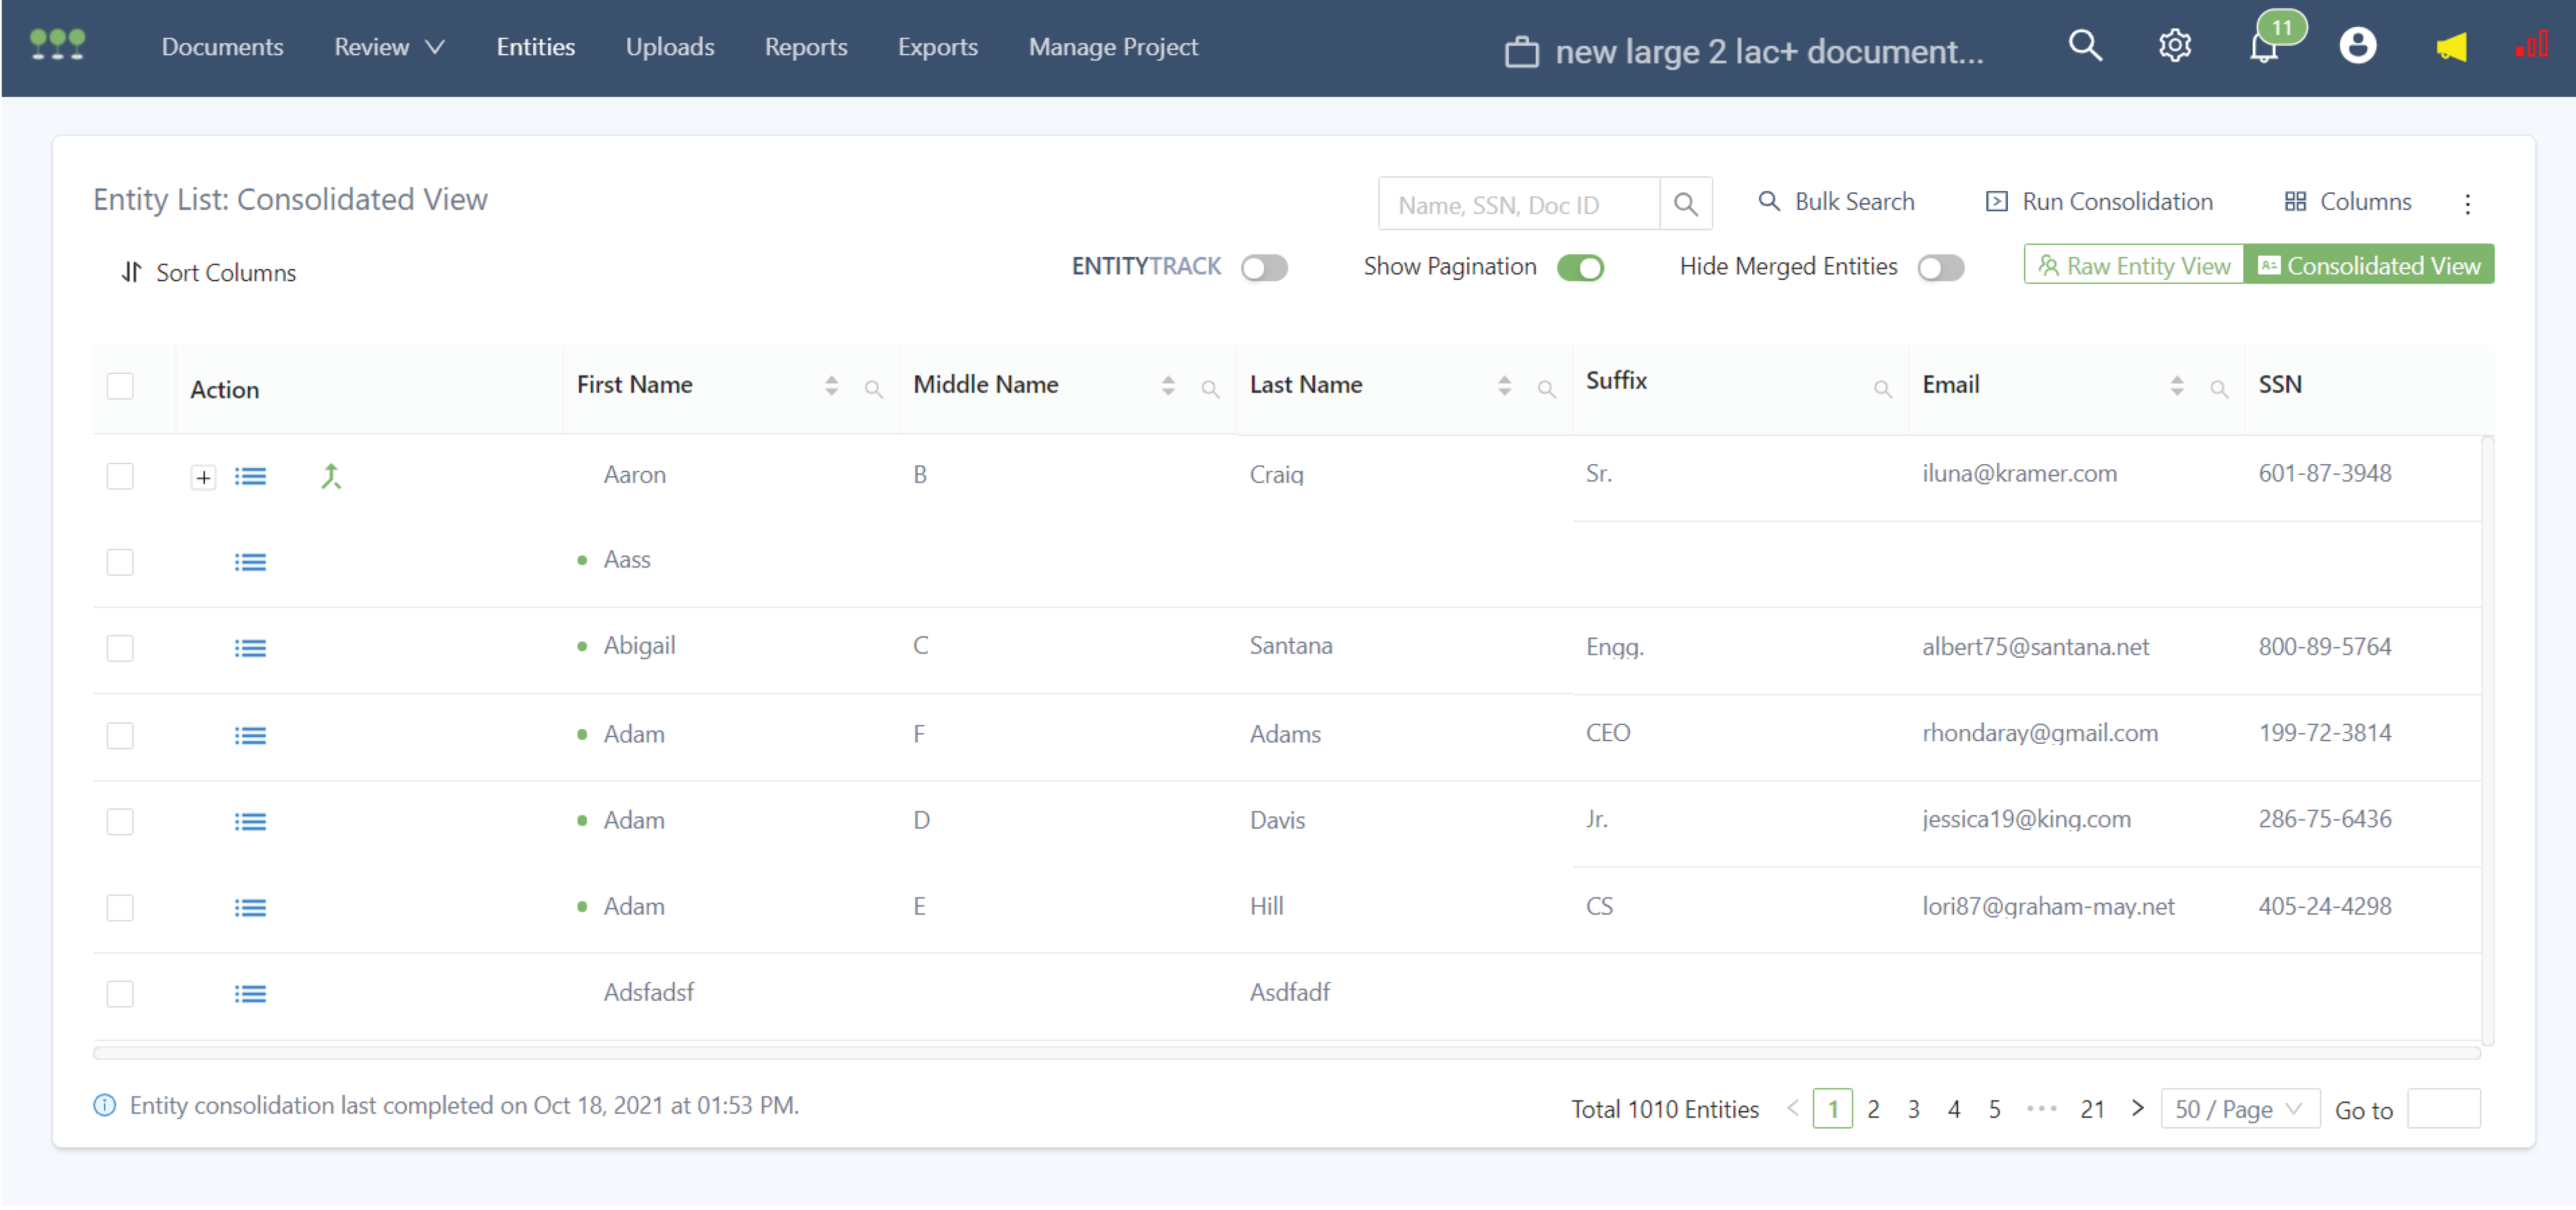Jump to page 21 in pagination

tap(2091, 1109)
